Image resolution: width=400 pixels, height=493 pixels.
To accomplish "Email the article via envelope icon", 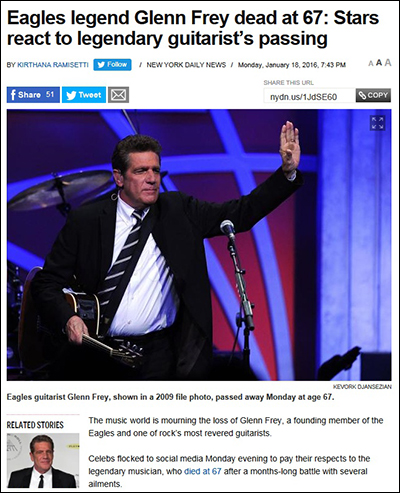I will (118, 95).
